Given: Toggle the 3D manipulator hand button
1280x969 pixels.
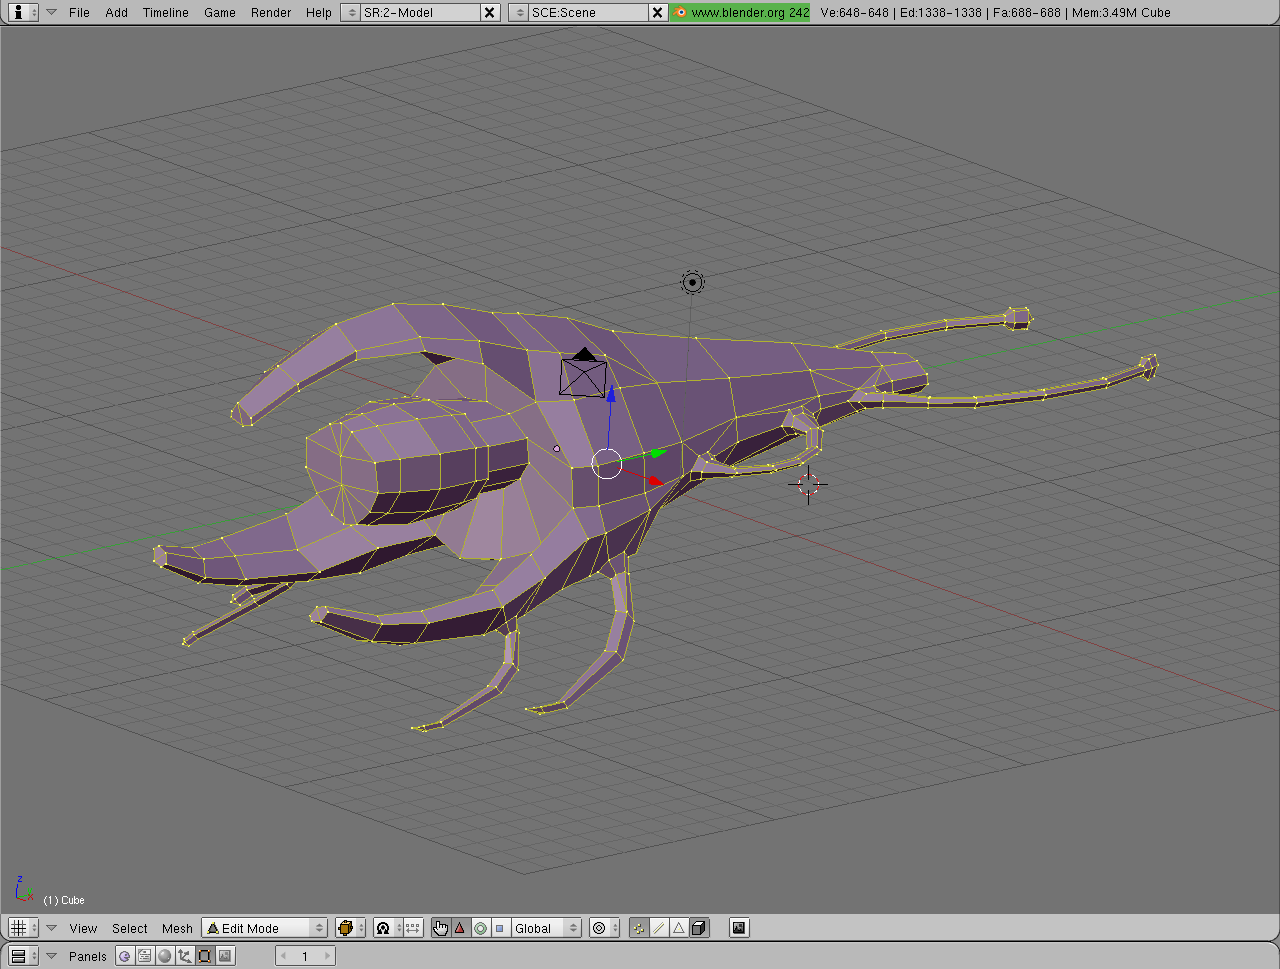Looking at the screenshot, I should pos(440,928).
